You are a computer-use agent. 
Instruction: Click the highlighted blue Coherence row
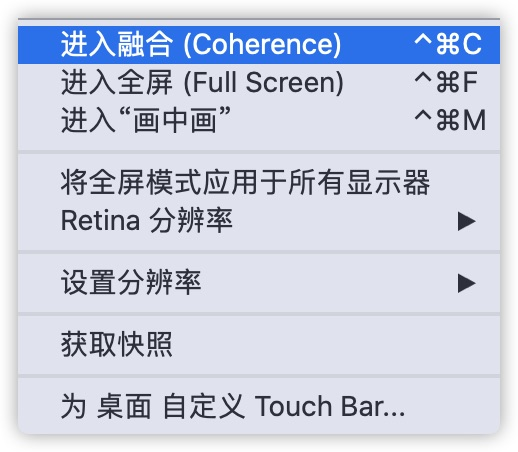(x=259, y=45)
